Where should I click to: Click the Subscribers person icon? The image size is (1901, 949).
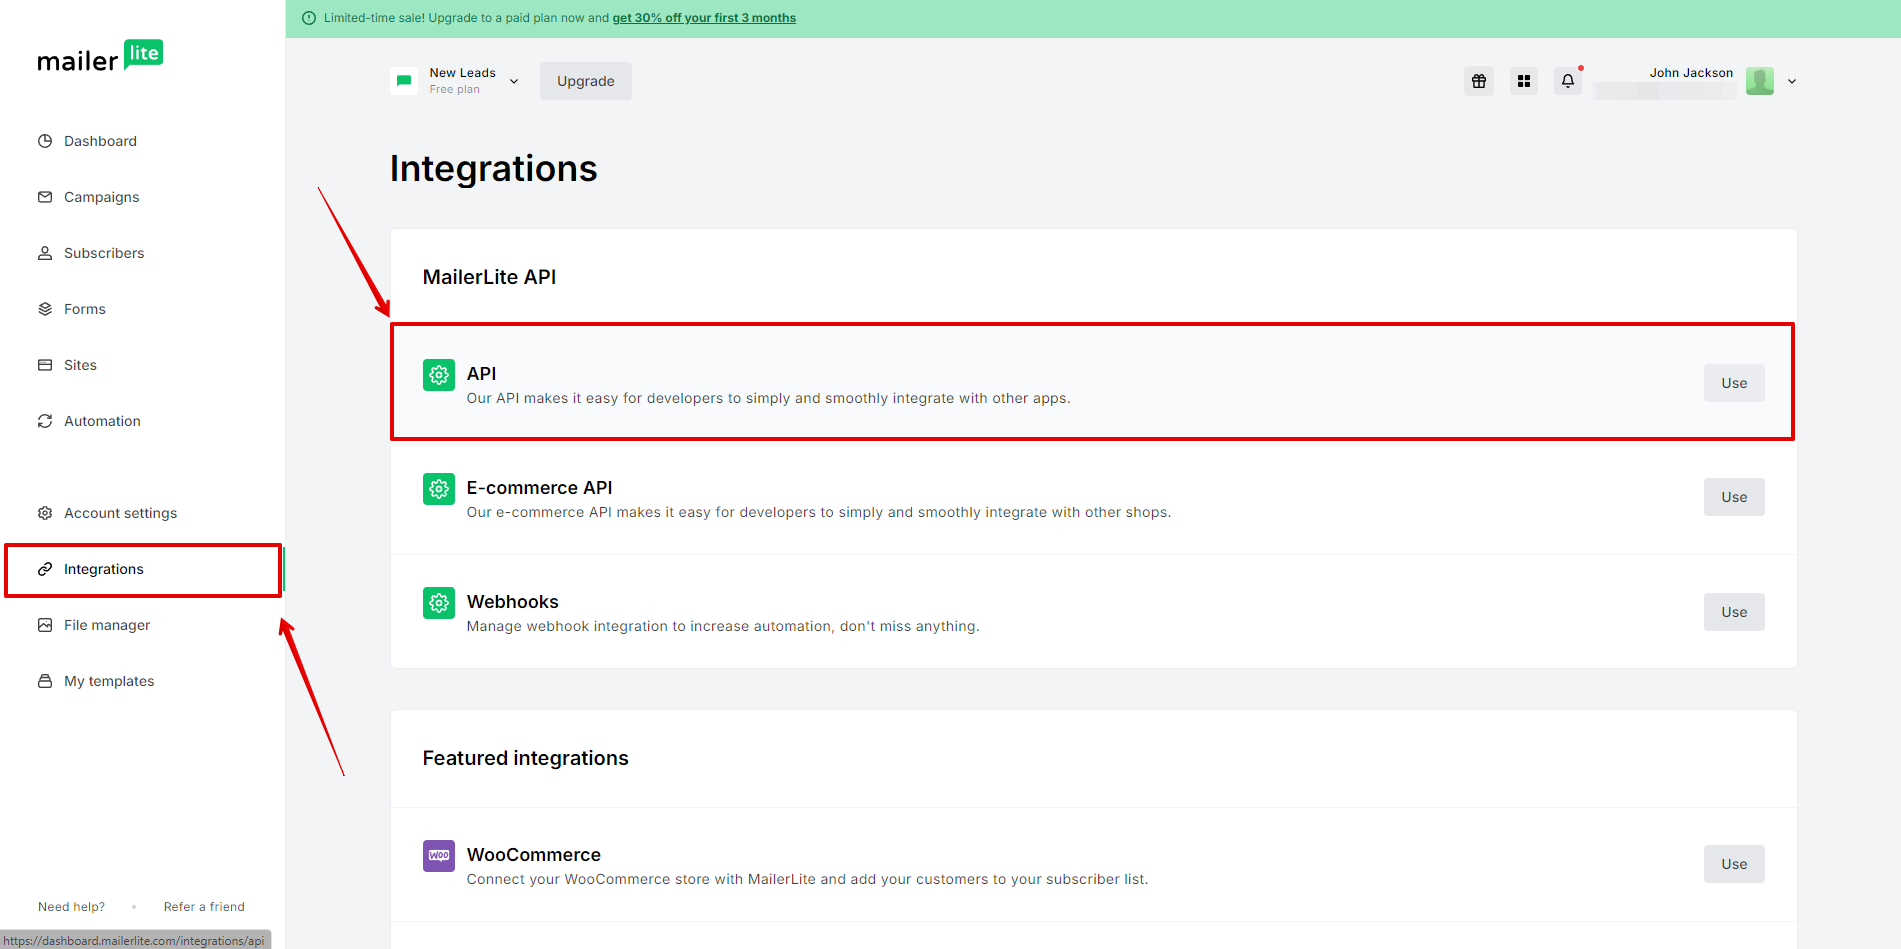click(45, 253)
